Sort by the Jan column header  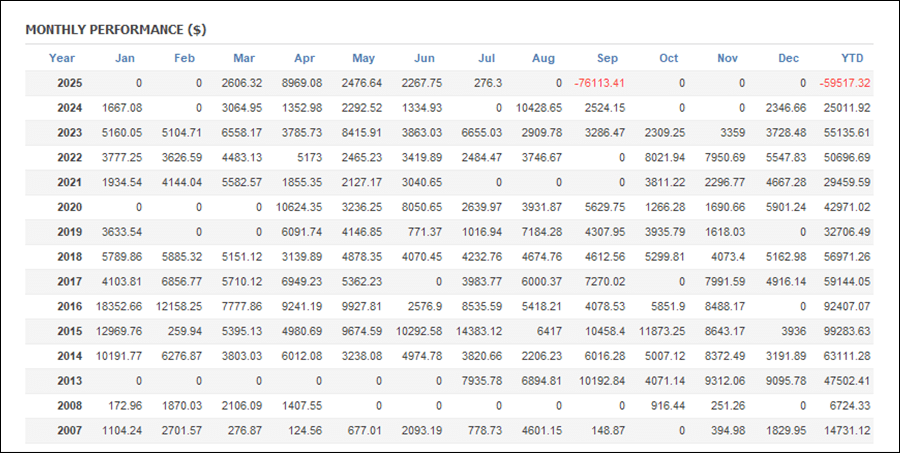click(x=125, y=58)
